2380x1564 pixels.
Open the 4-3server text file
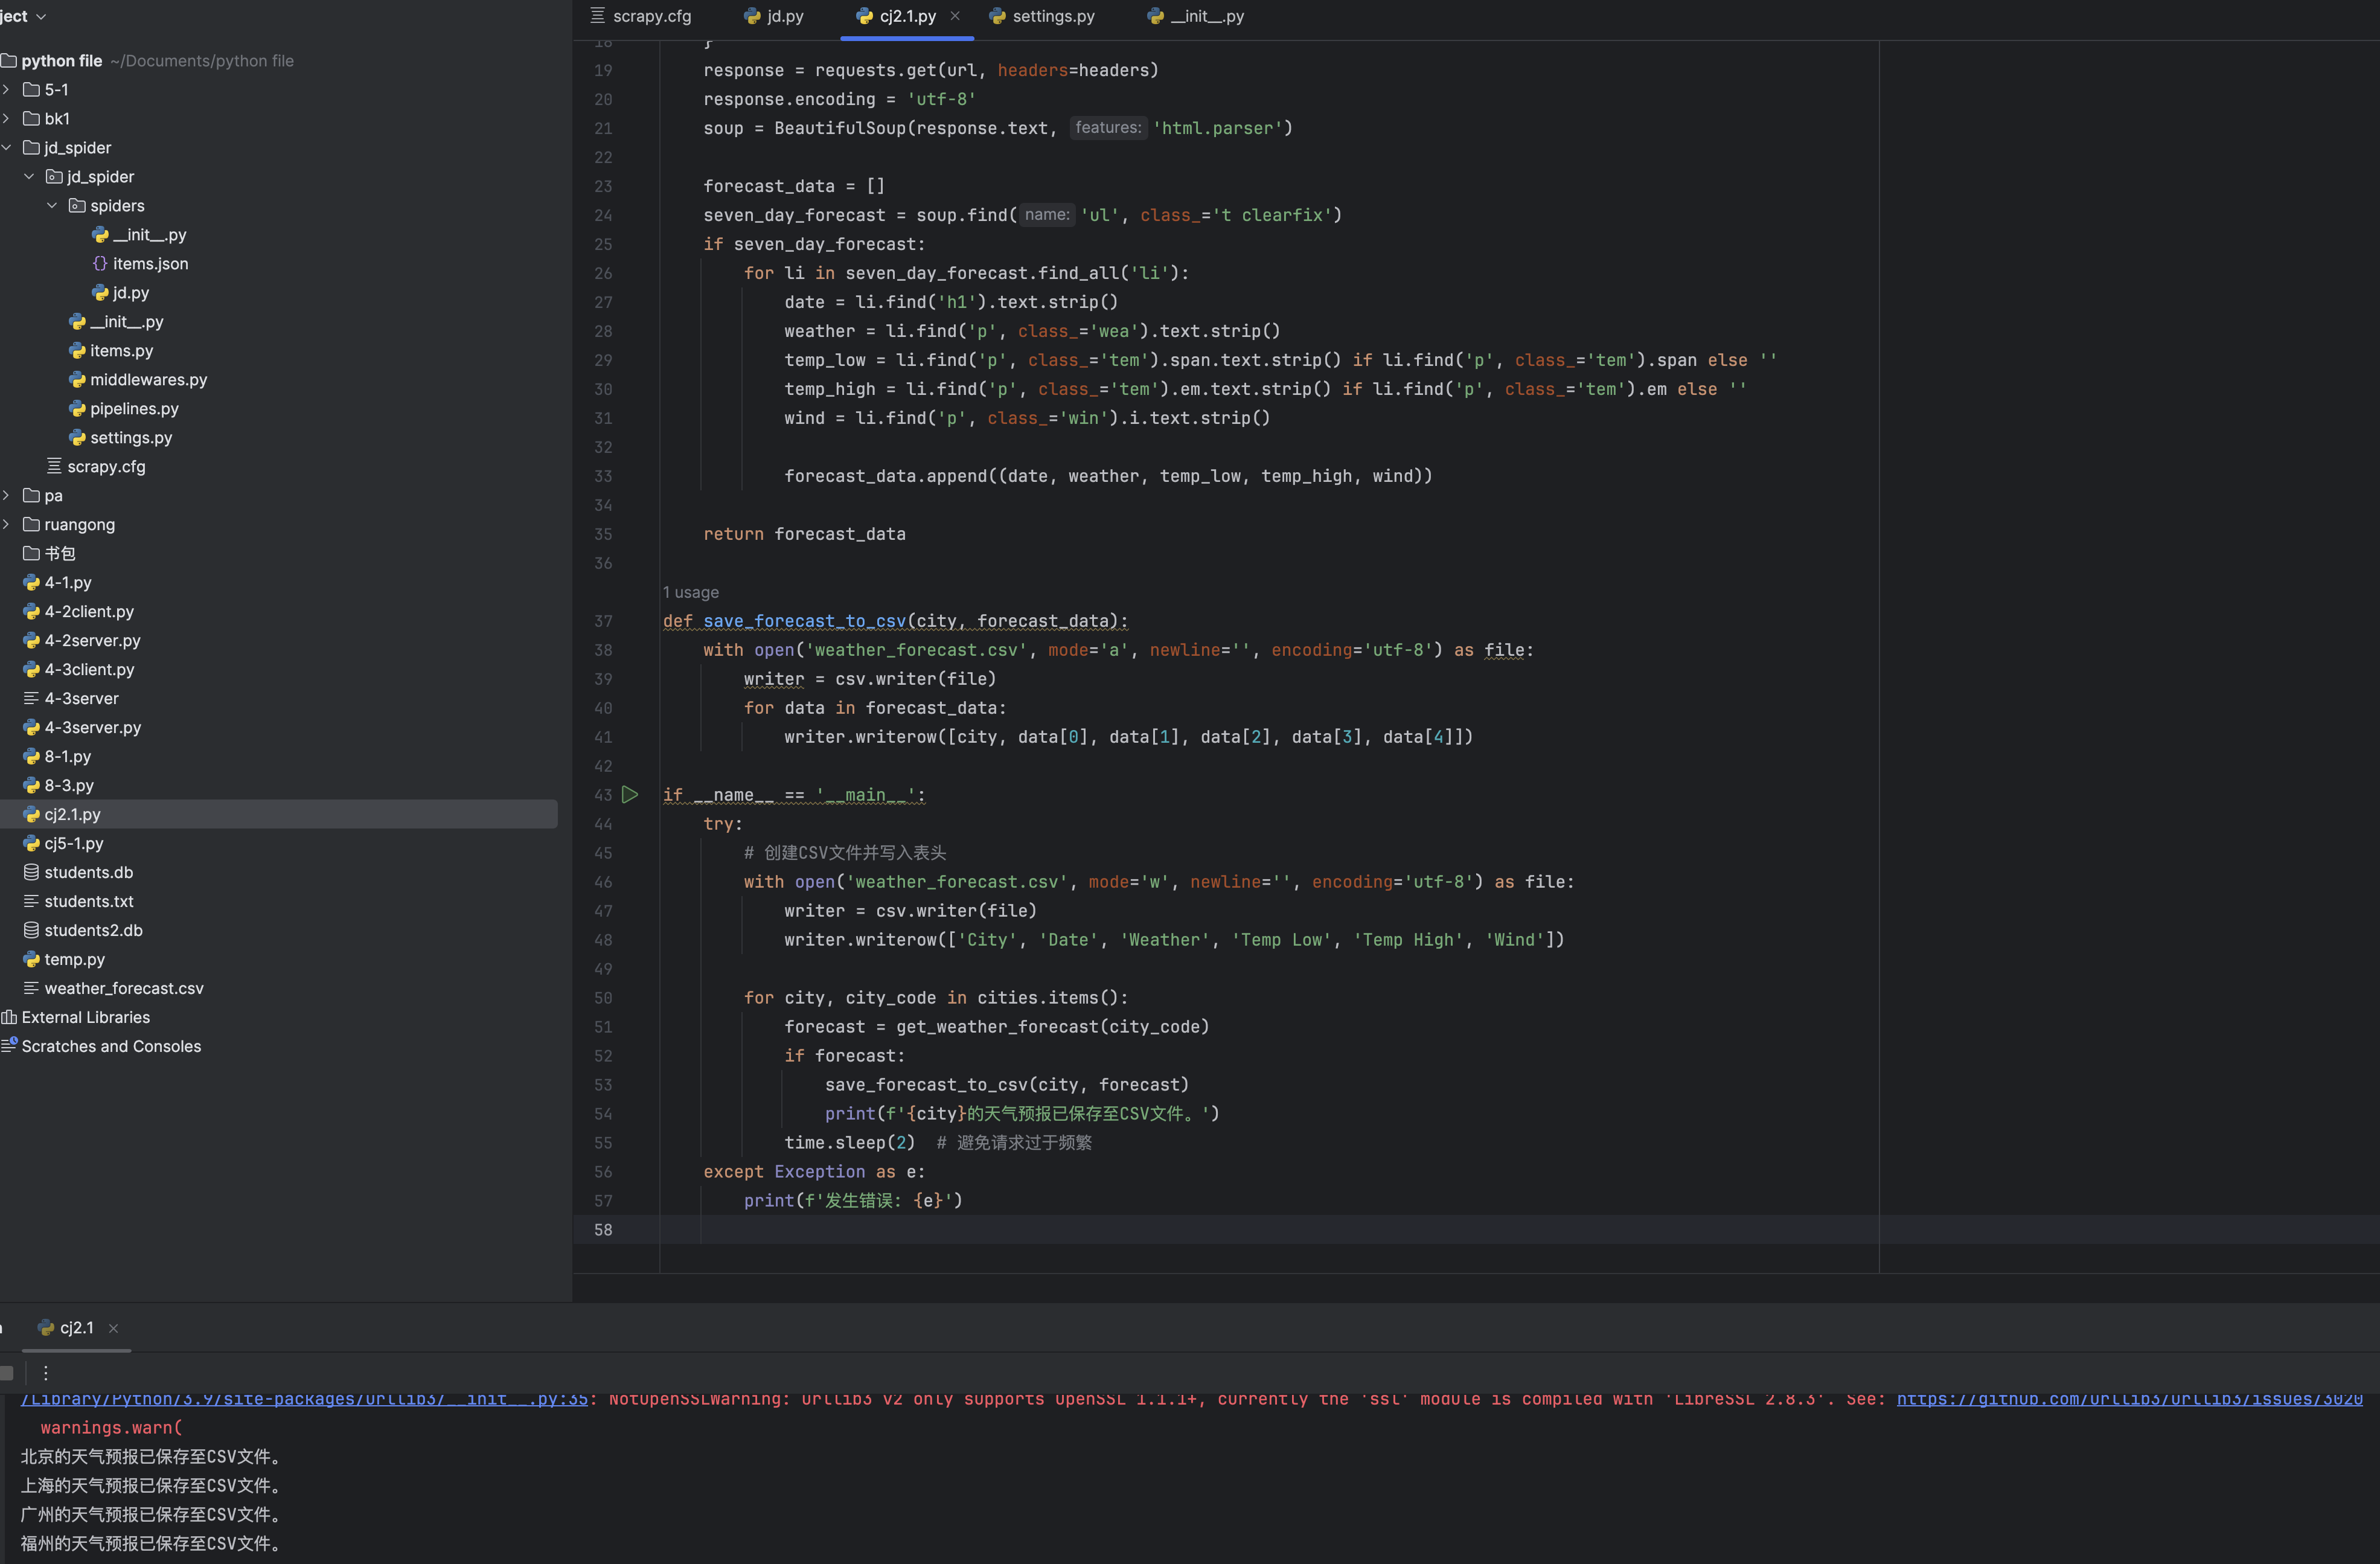(71, 698)
